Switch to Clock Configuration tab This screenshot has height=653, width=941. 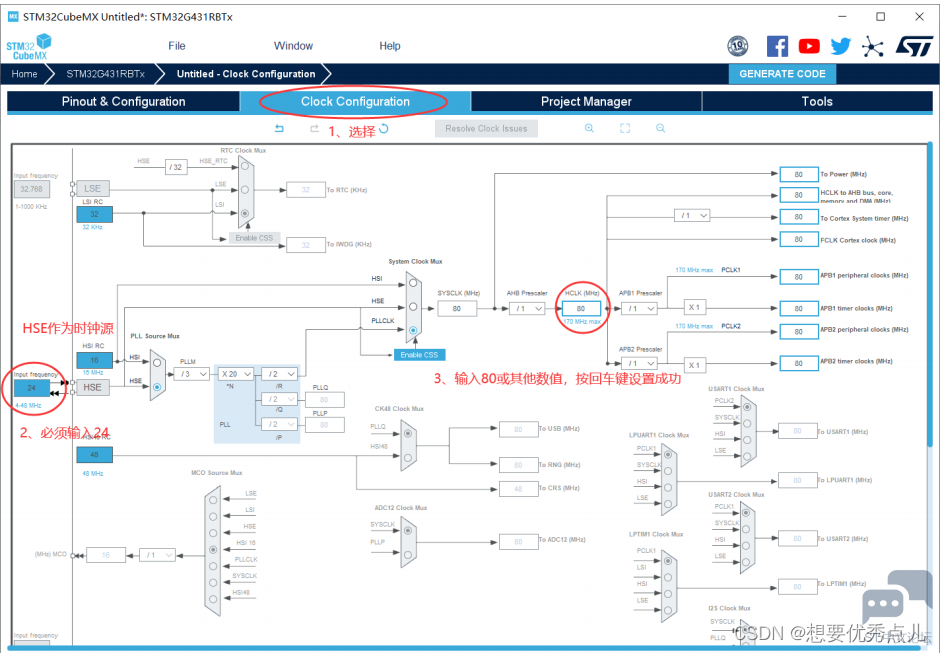click(355, 101)
